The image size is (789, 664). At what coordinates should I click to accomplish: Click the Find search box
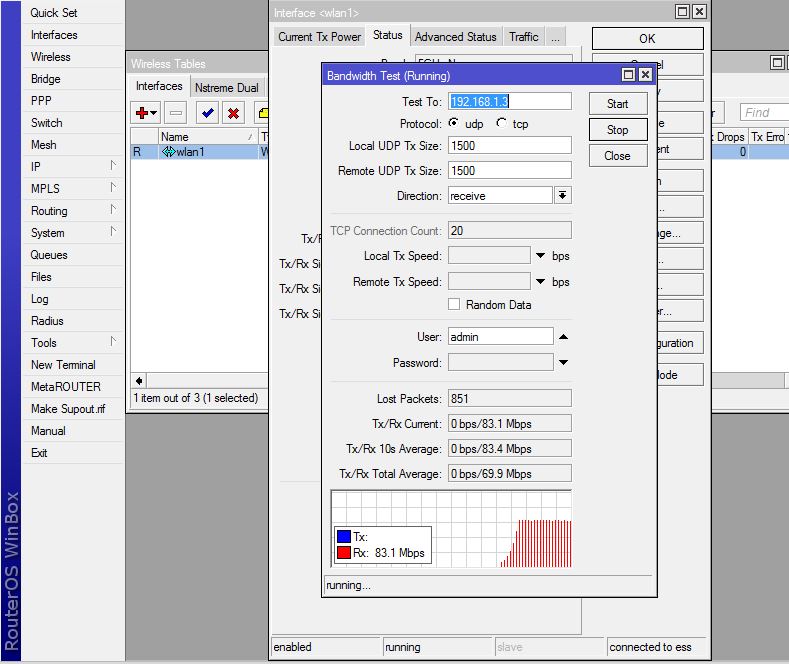pyautogui.click(x=764, y=112)
